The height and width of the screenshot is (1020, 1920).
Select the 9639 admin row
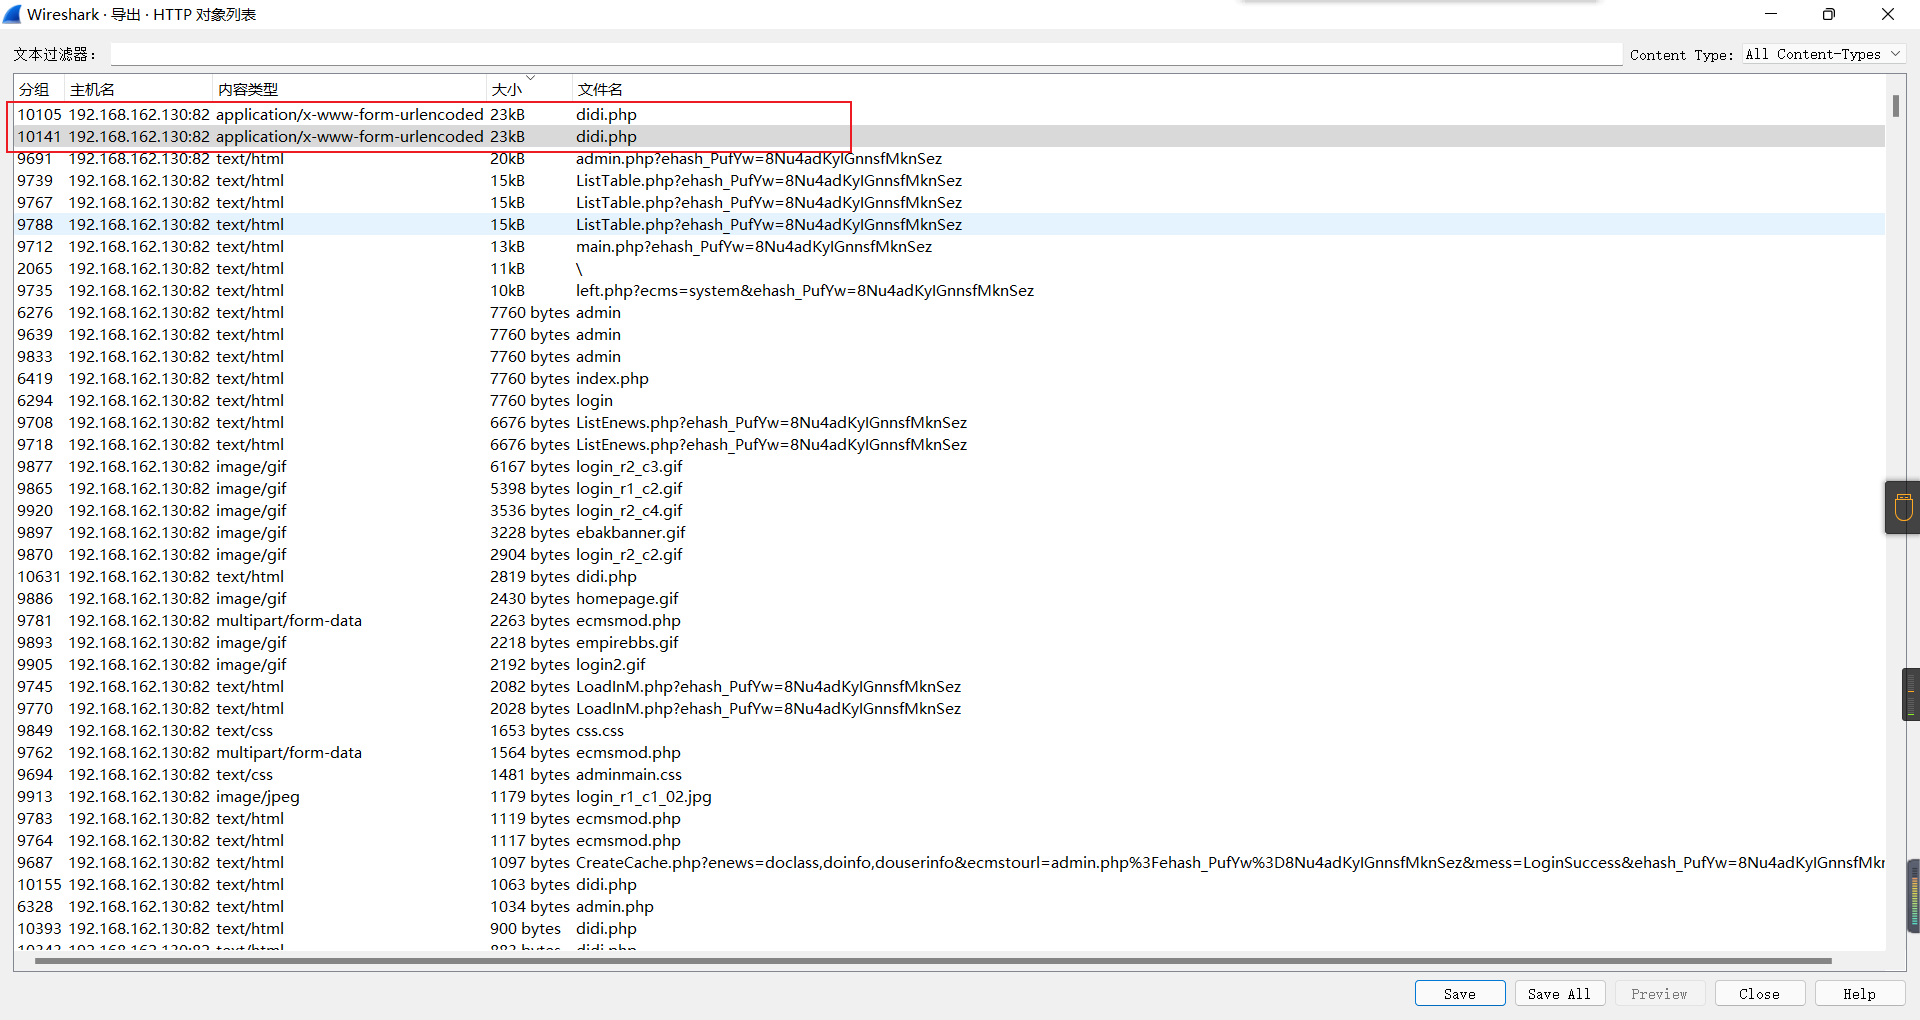coord(949,335)
